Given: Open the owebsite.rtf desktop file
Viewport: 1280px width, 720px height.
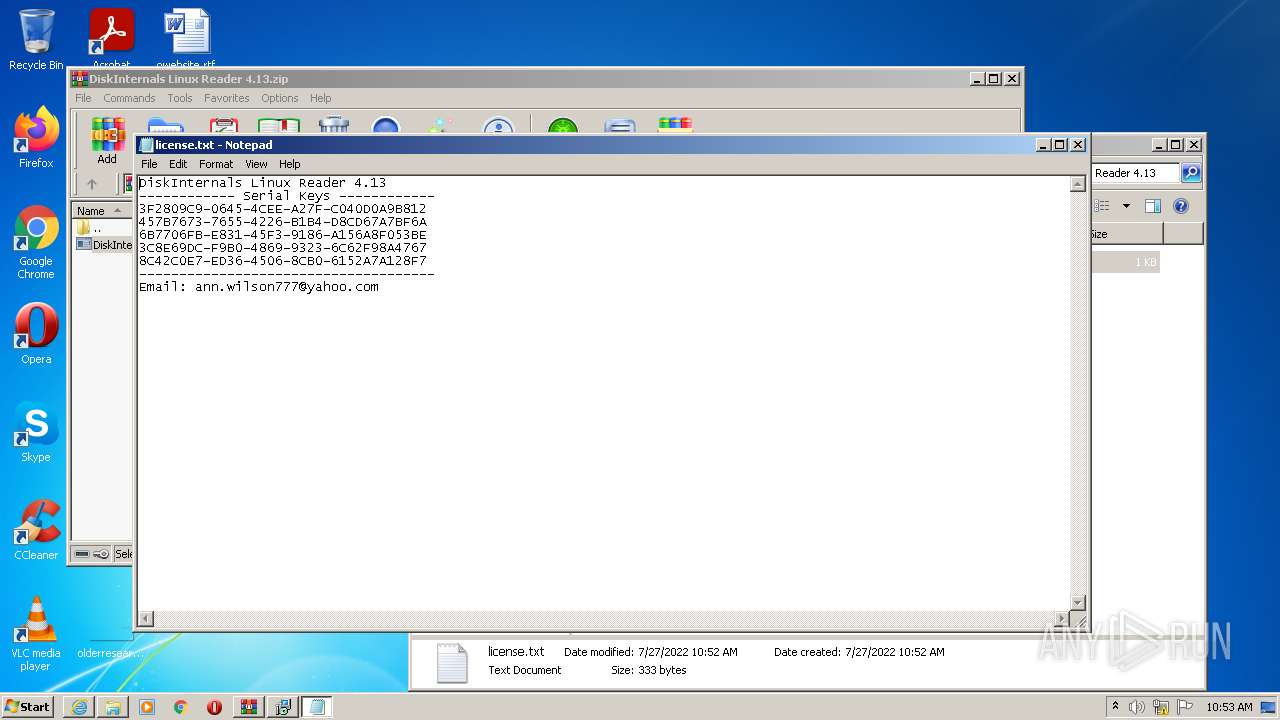Looking at the screenshot, I should pyautogui.click(x=186, y=40).
